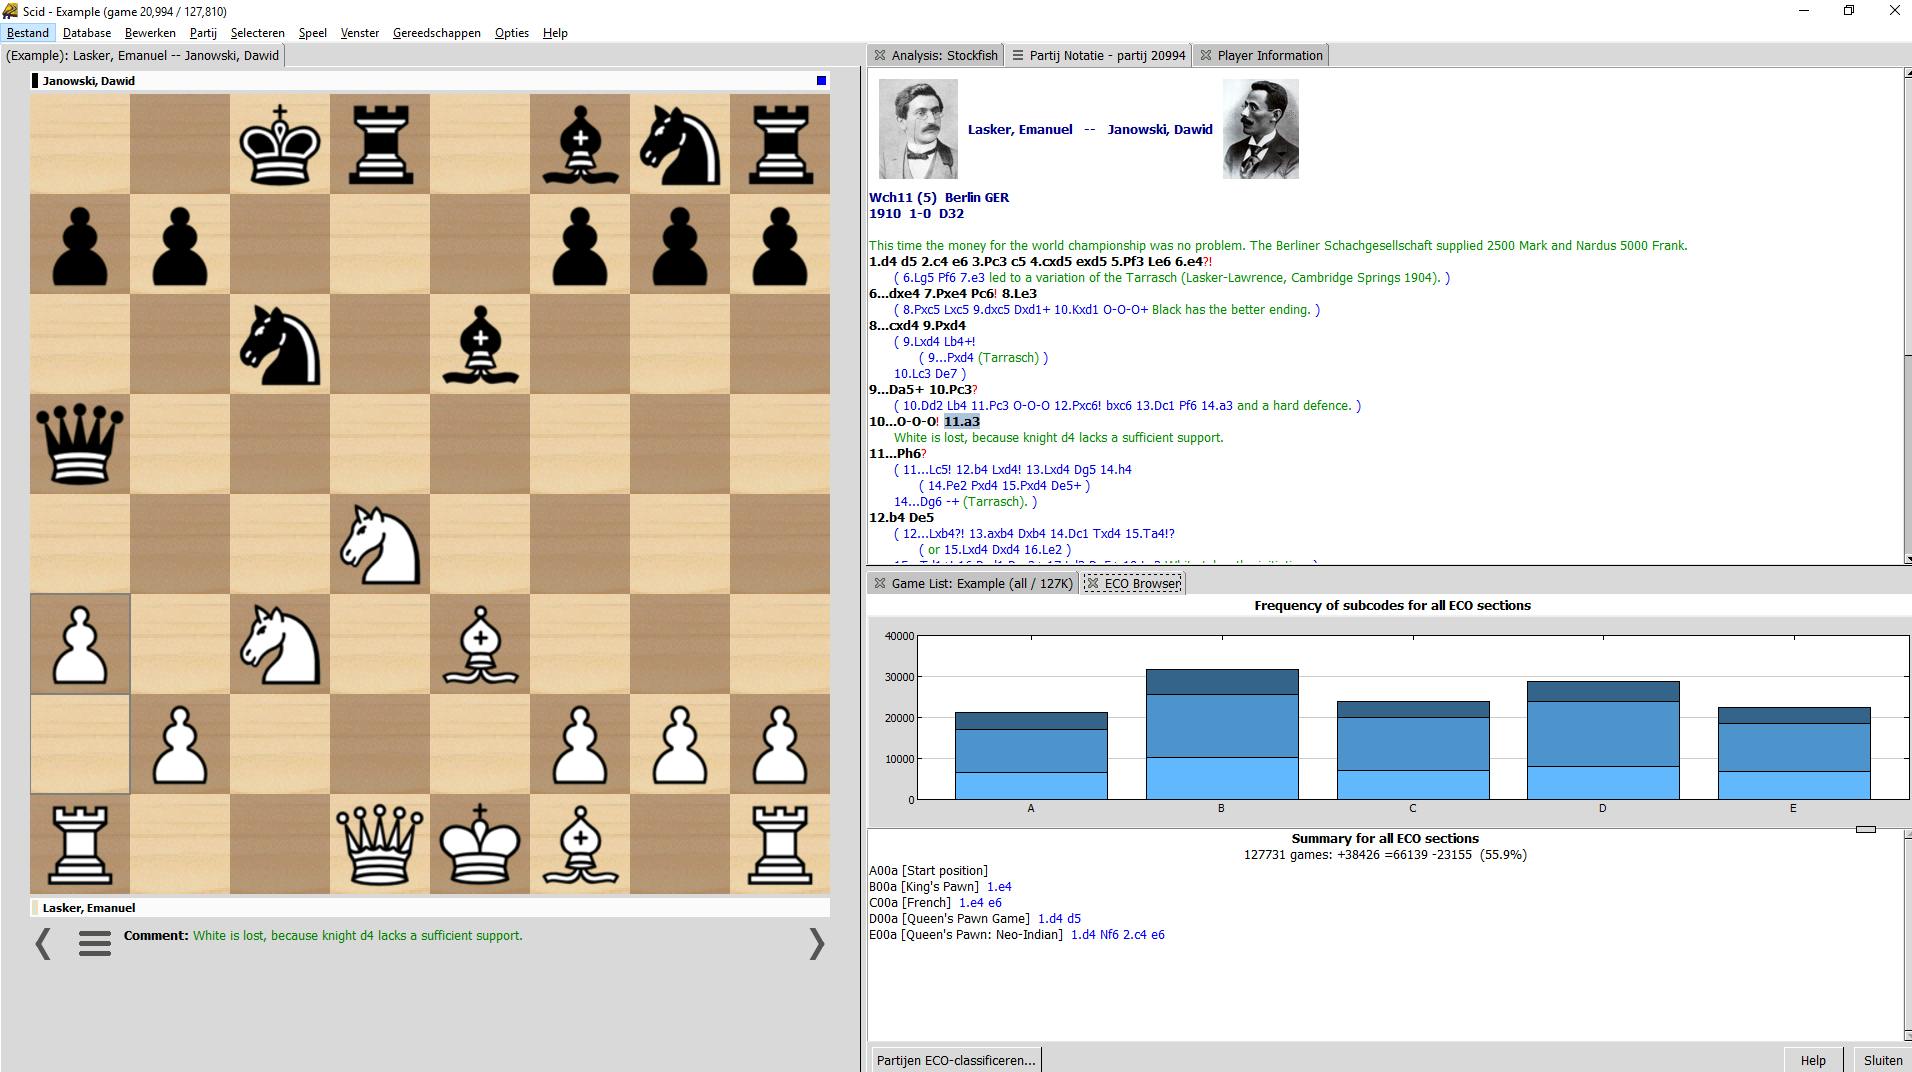The height and width of the screenshot is (1072, 1912).
Task: Open the Janowski, Dawid player link
Action: point(1160,129)
